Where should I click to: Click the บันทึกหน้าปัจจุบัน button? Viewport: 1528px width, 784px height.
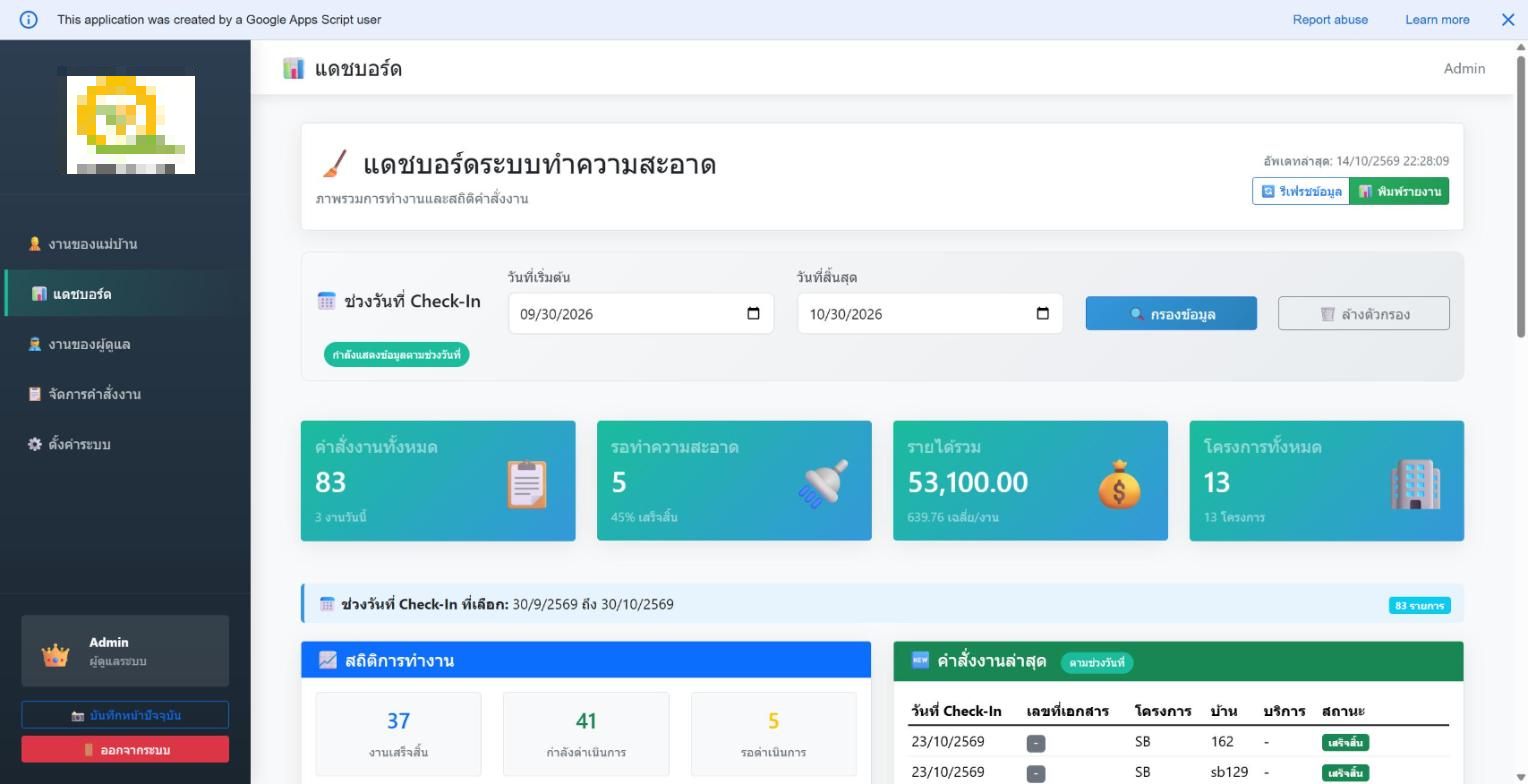125,715
